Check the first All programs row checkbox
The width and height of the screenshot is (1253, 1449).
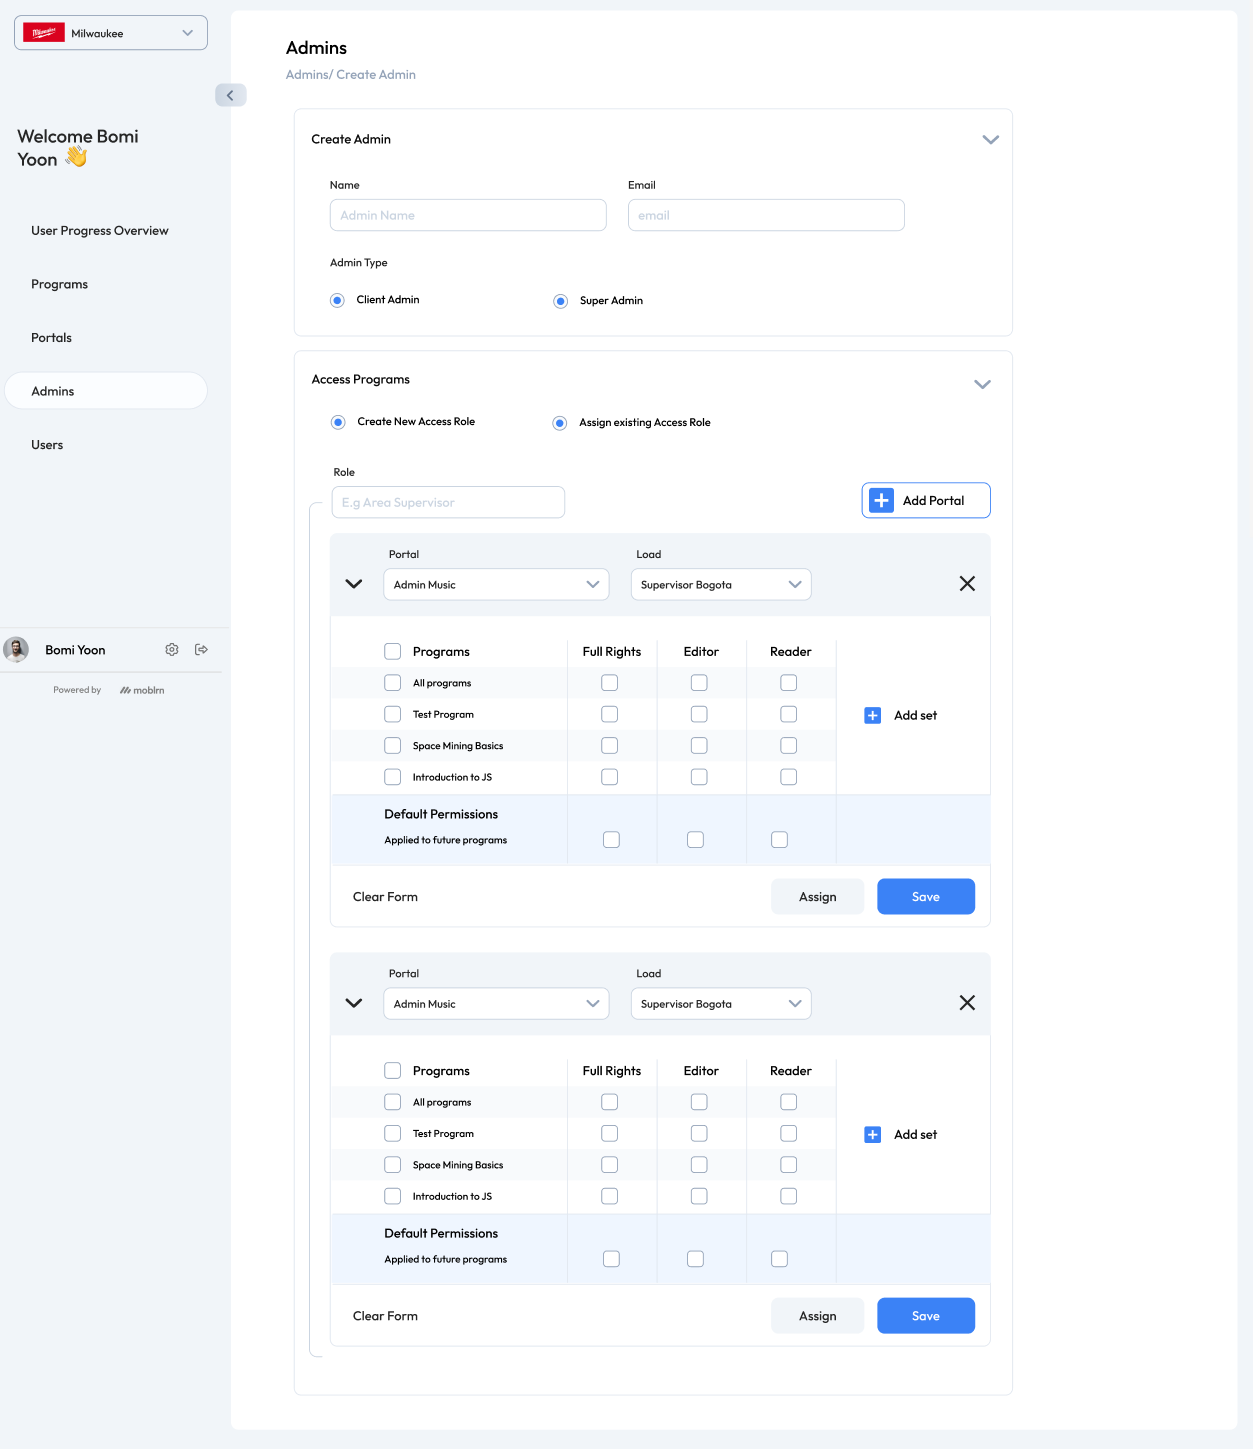[x=393, y=683]
